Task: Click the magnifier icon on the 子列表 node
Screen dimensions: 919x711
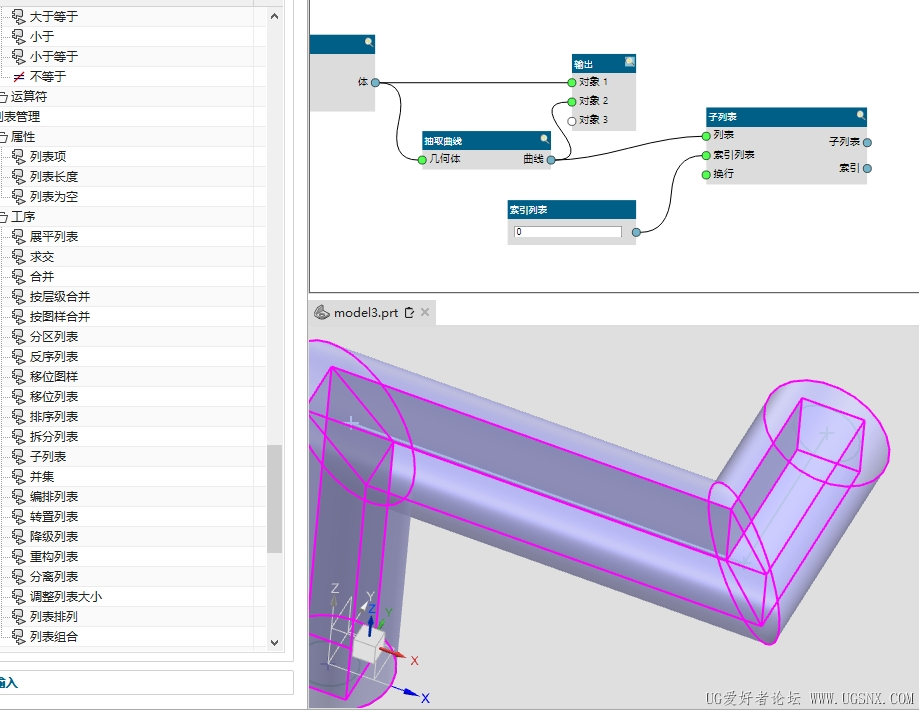Action: 860,115
